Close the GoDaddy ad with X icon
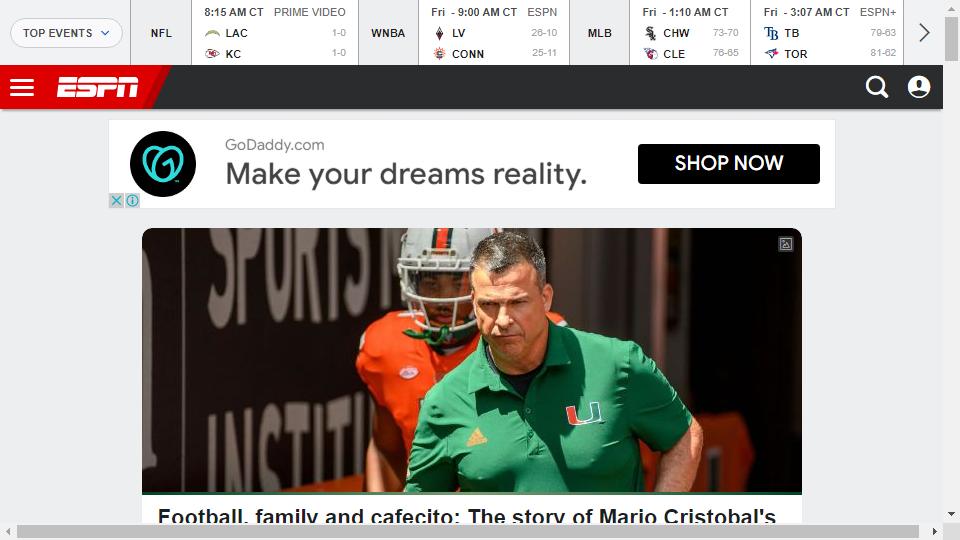Image resolution: width=960 pixels, height=540 pixels. click(116, 200)
